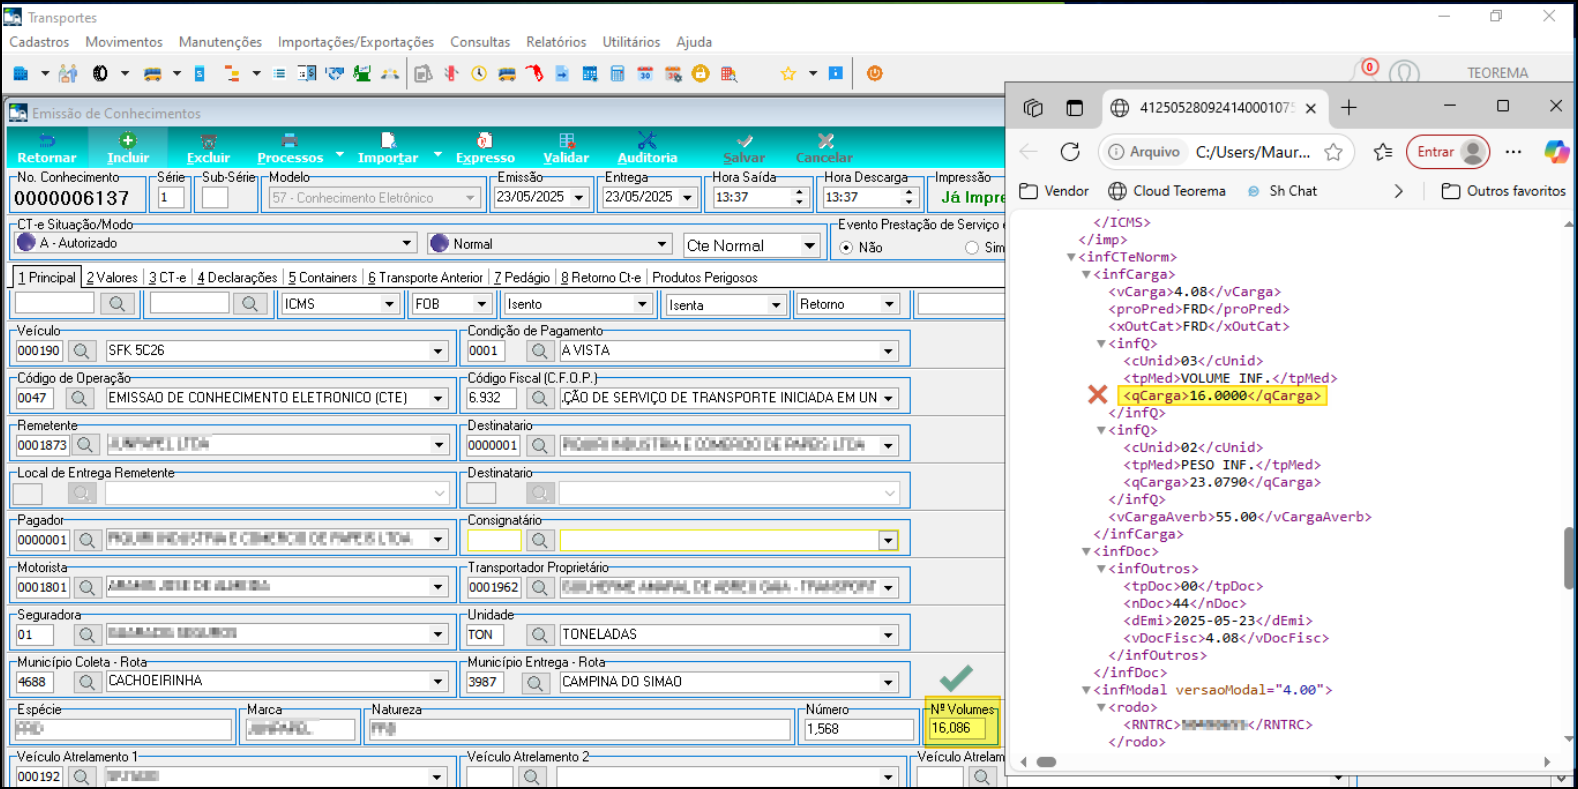Open a new browser tab
Viewport: 1578px width, 789px height.
tap(1349, 108)
